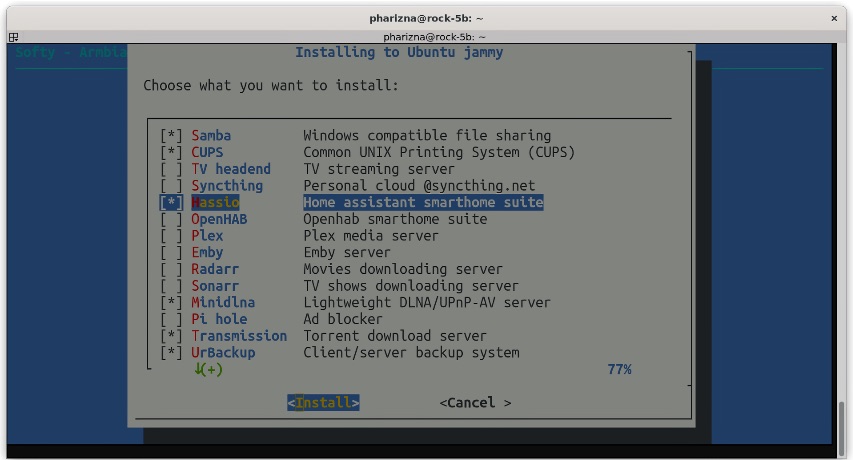The image size is (853, 460).
Task: Check the Pi hole checkbox
Action: (171, 319)
